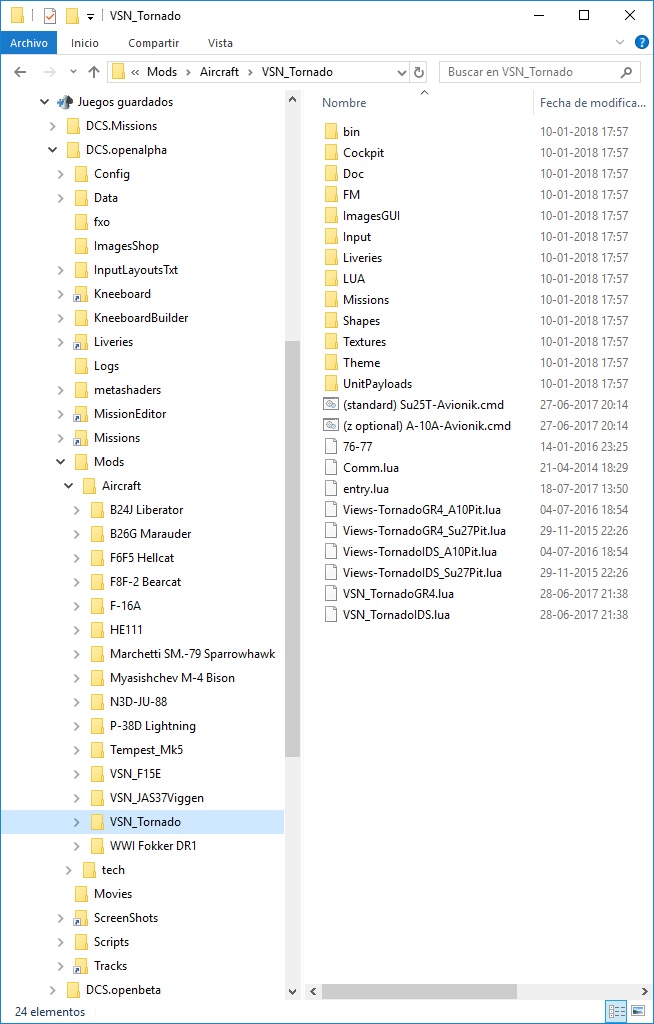
Task: Select VSN_TornadoIDS.lua file
Action: pyautogui.click(x=397, y=615)
